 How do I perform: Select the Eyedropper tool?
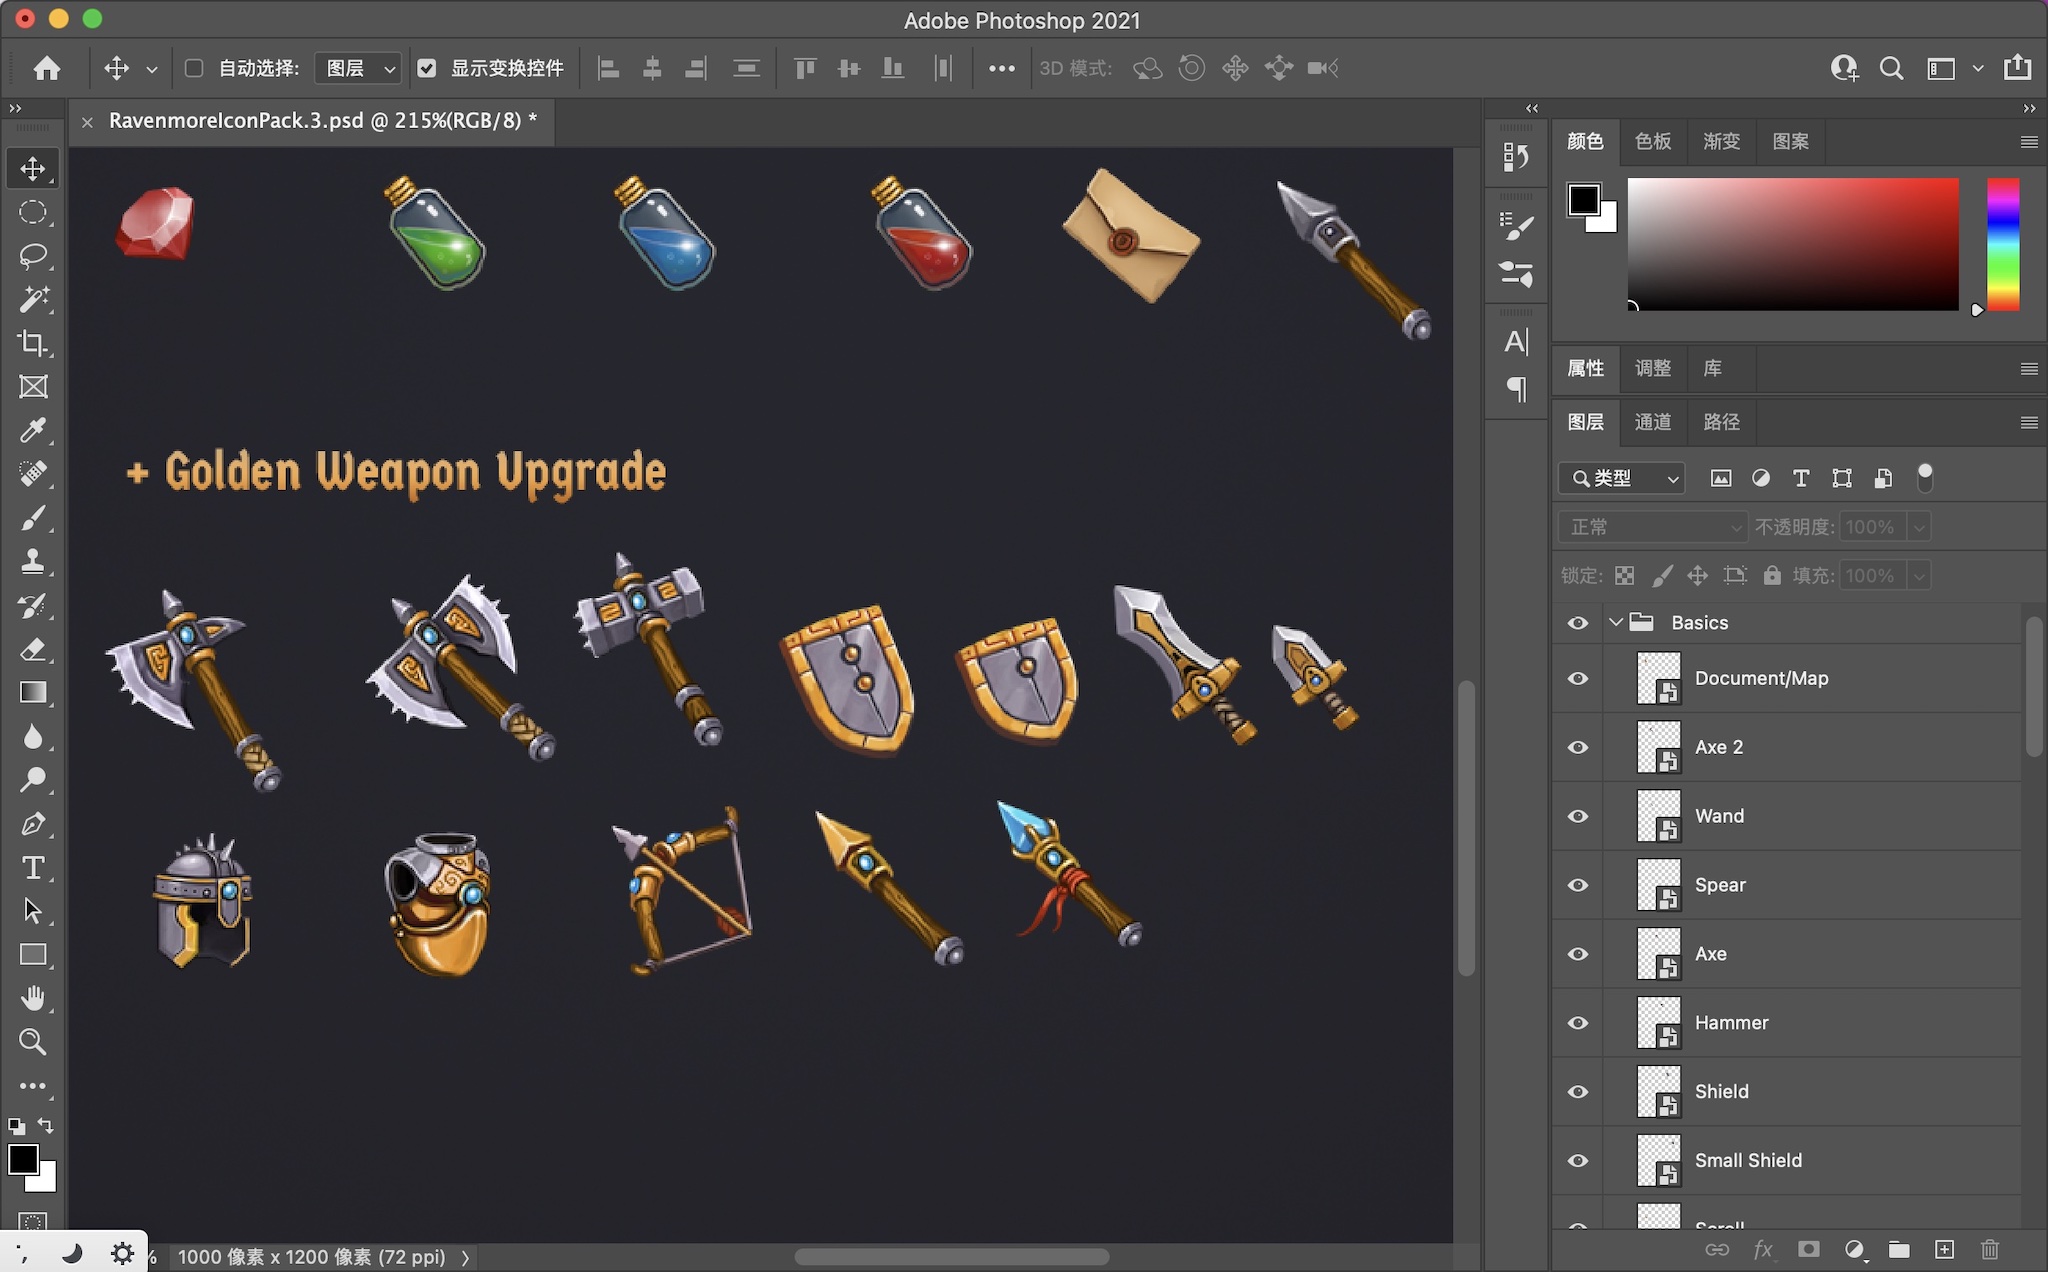(33, 430)
